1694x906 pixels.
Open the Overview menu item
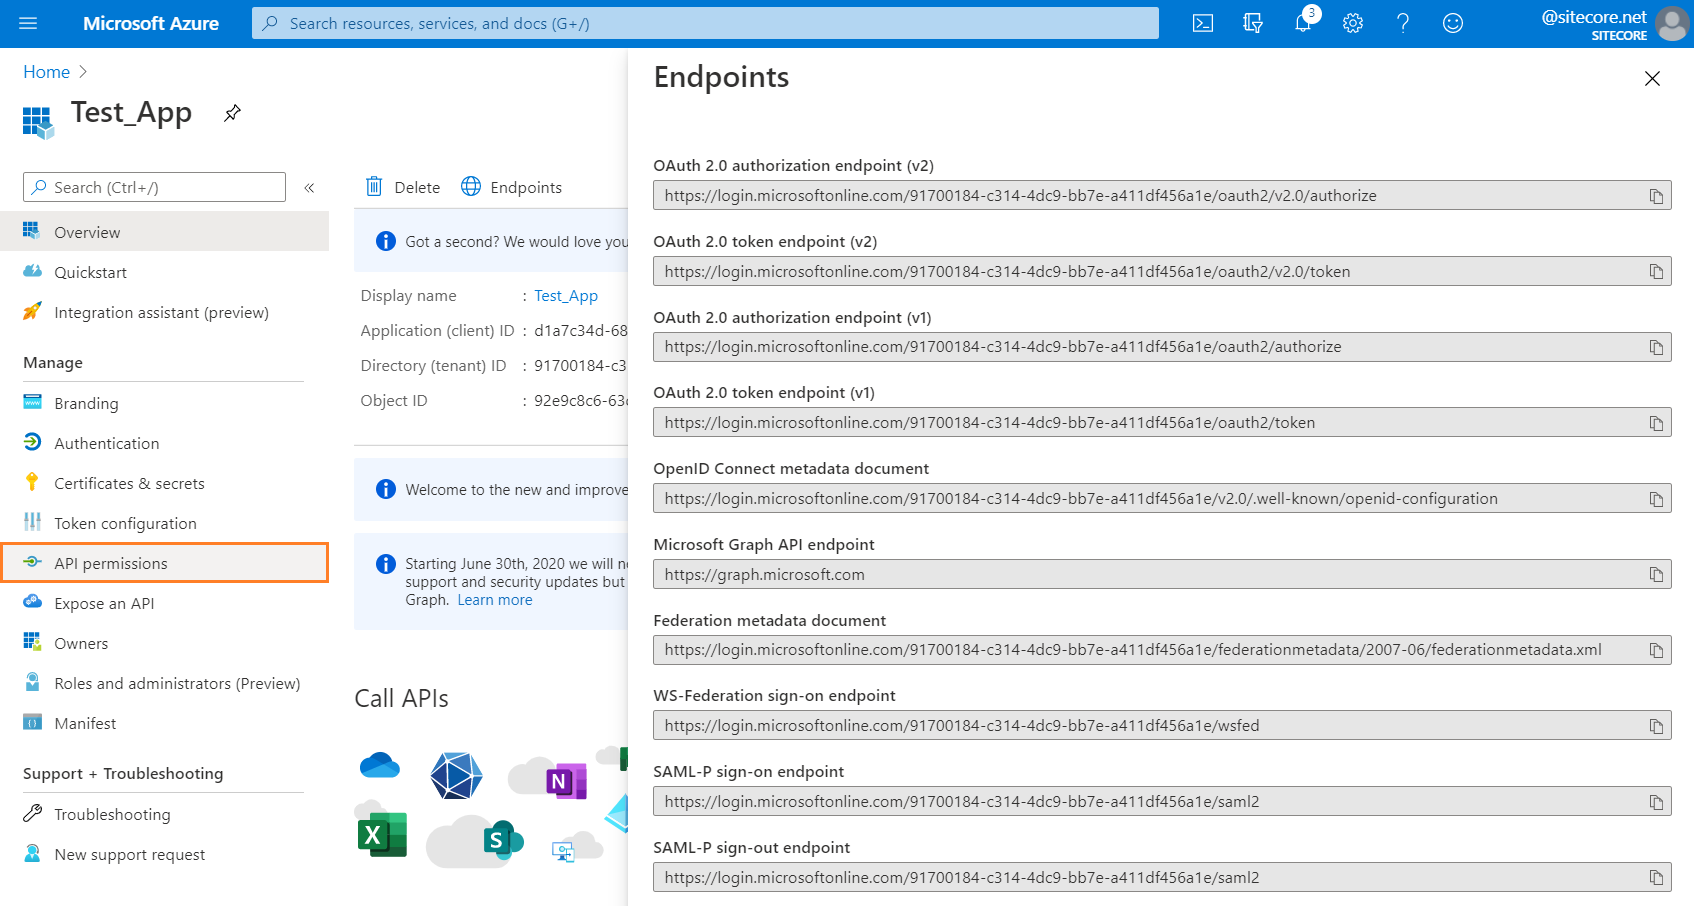coord(164,232)
